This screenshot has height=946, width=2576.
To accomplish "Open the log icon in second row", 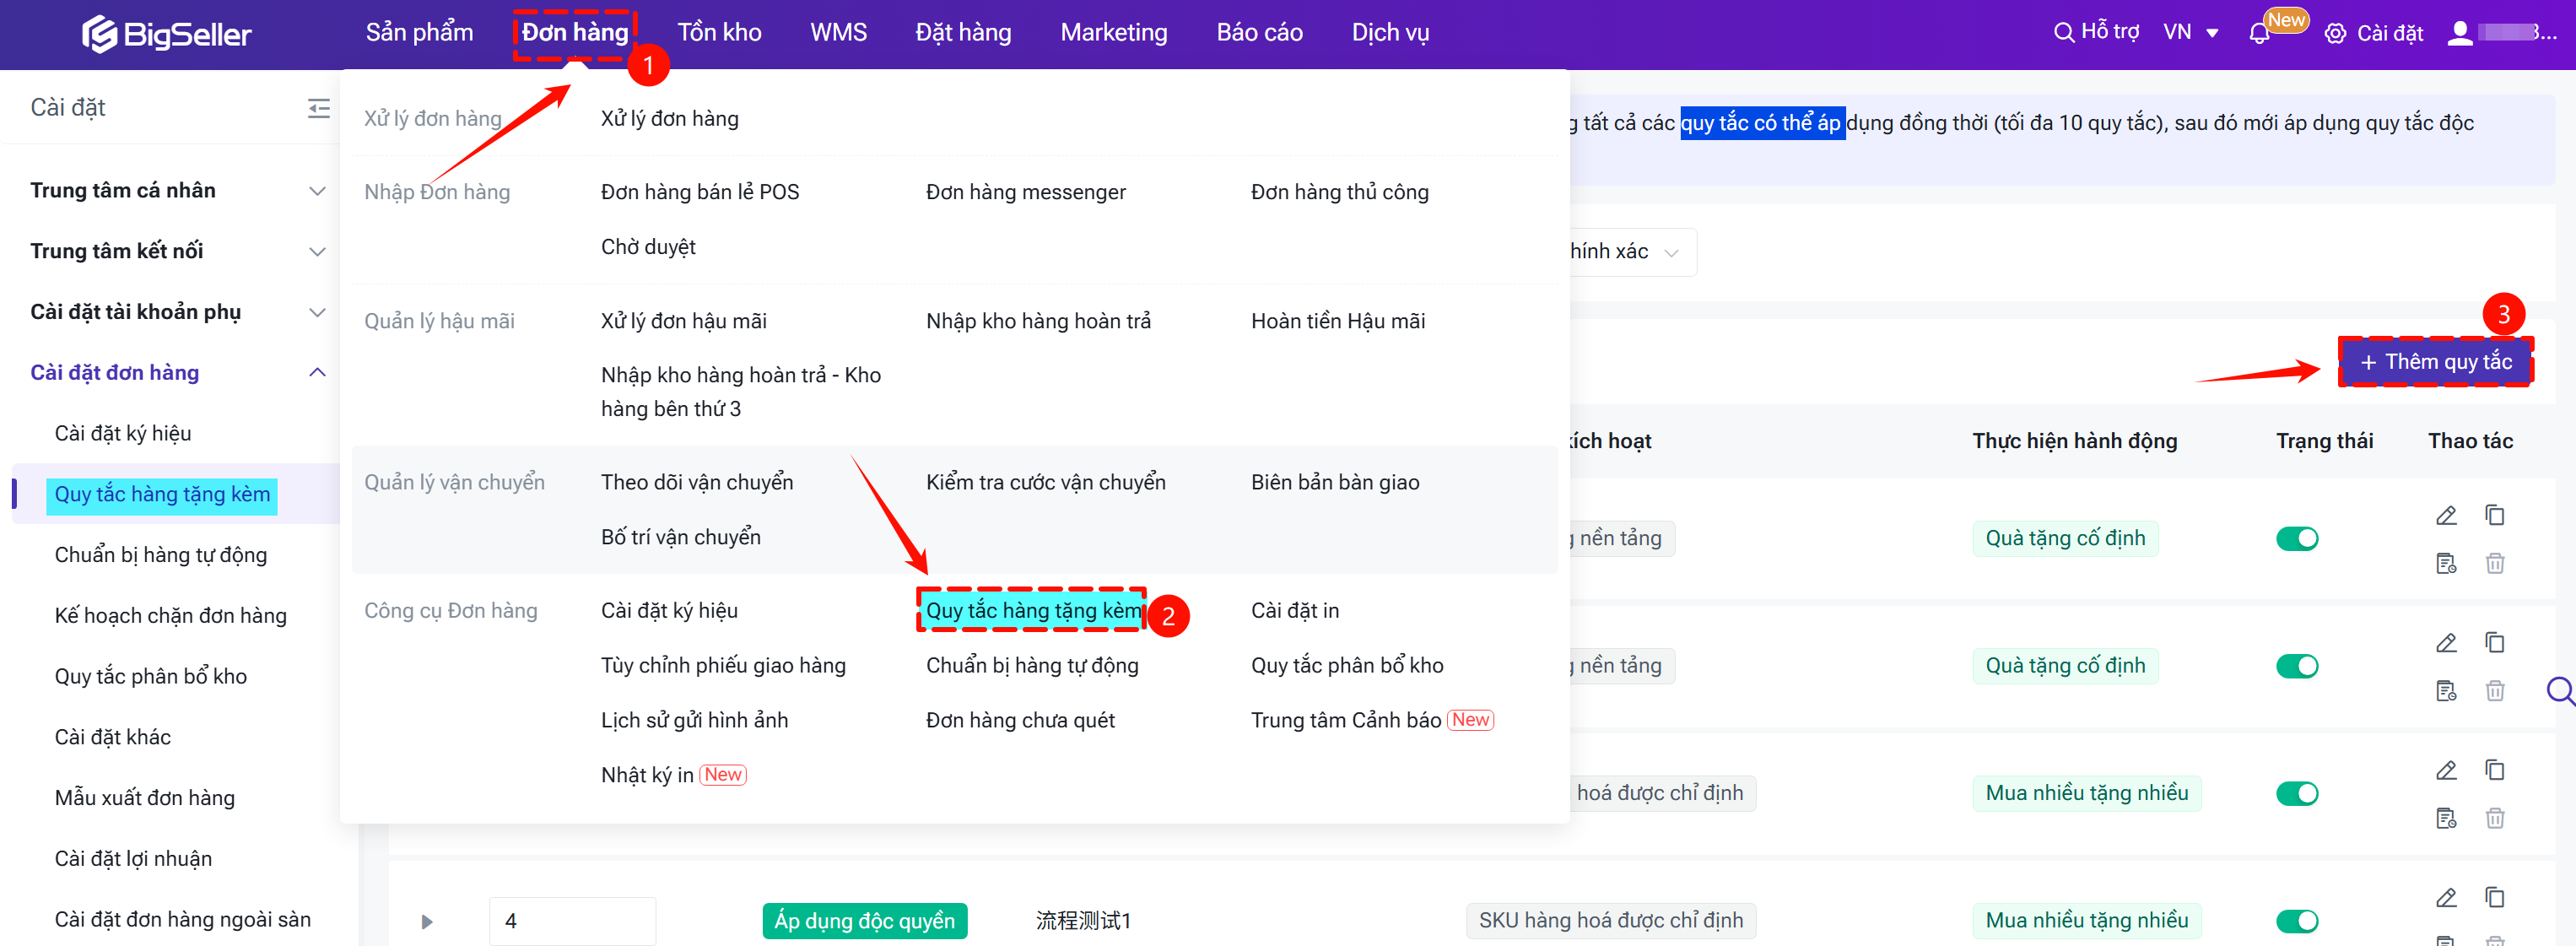I will (2445, 690).
